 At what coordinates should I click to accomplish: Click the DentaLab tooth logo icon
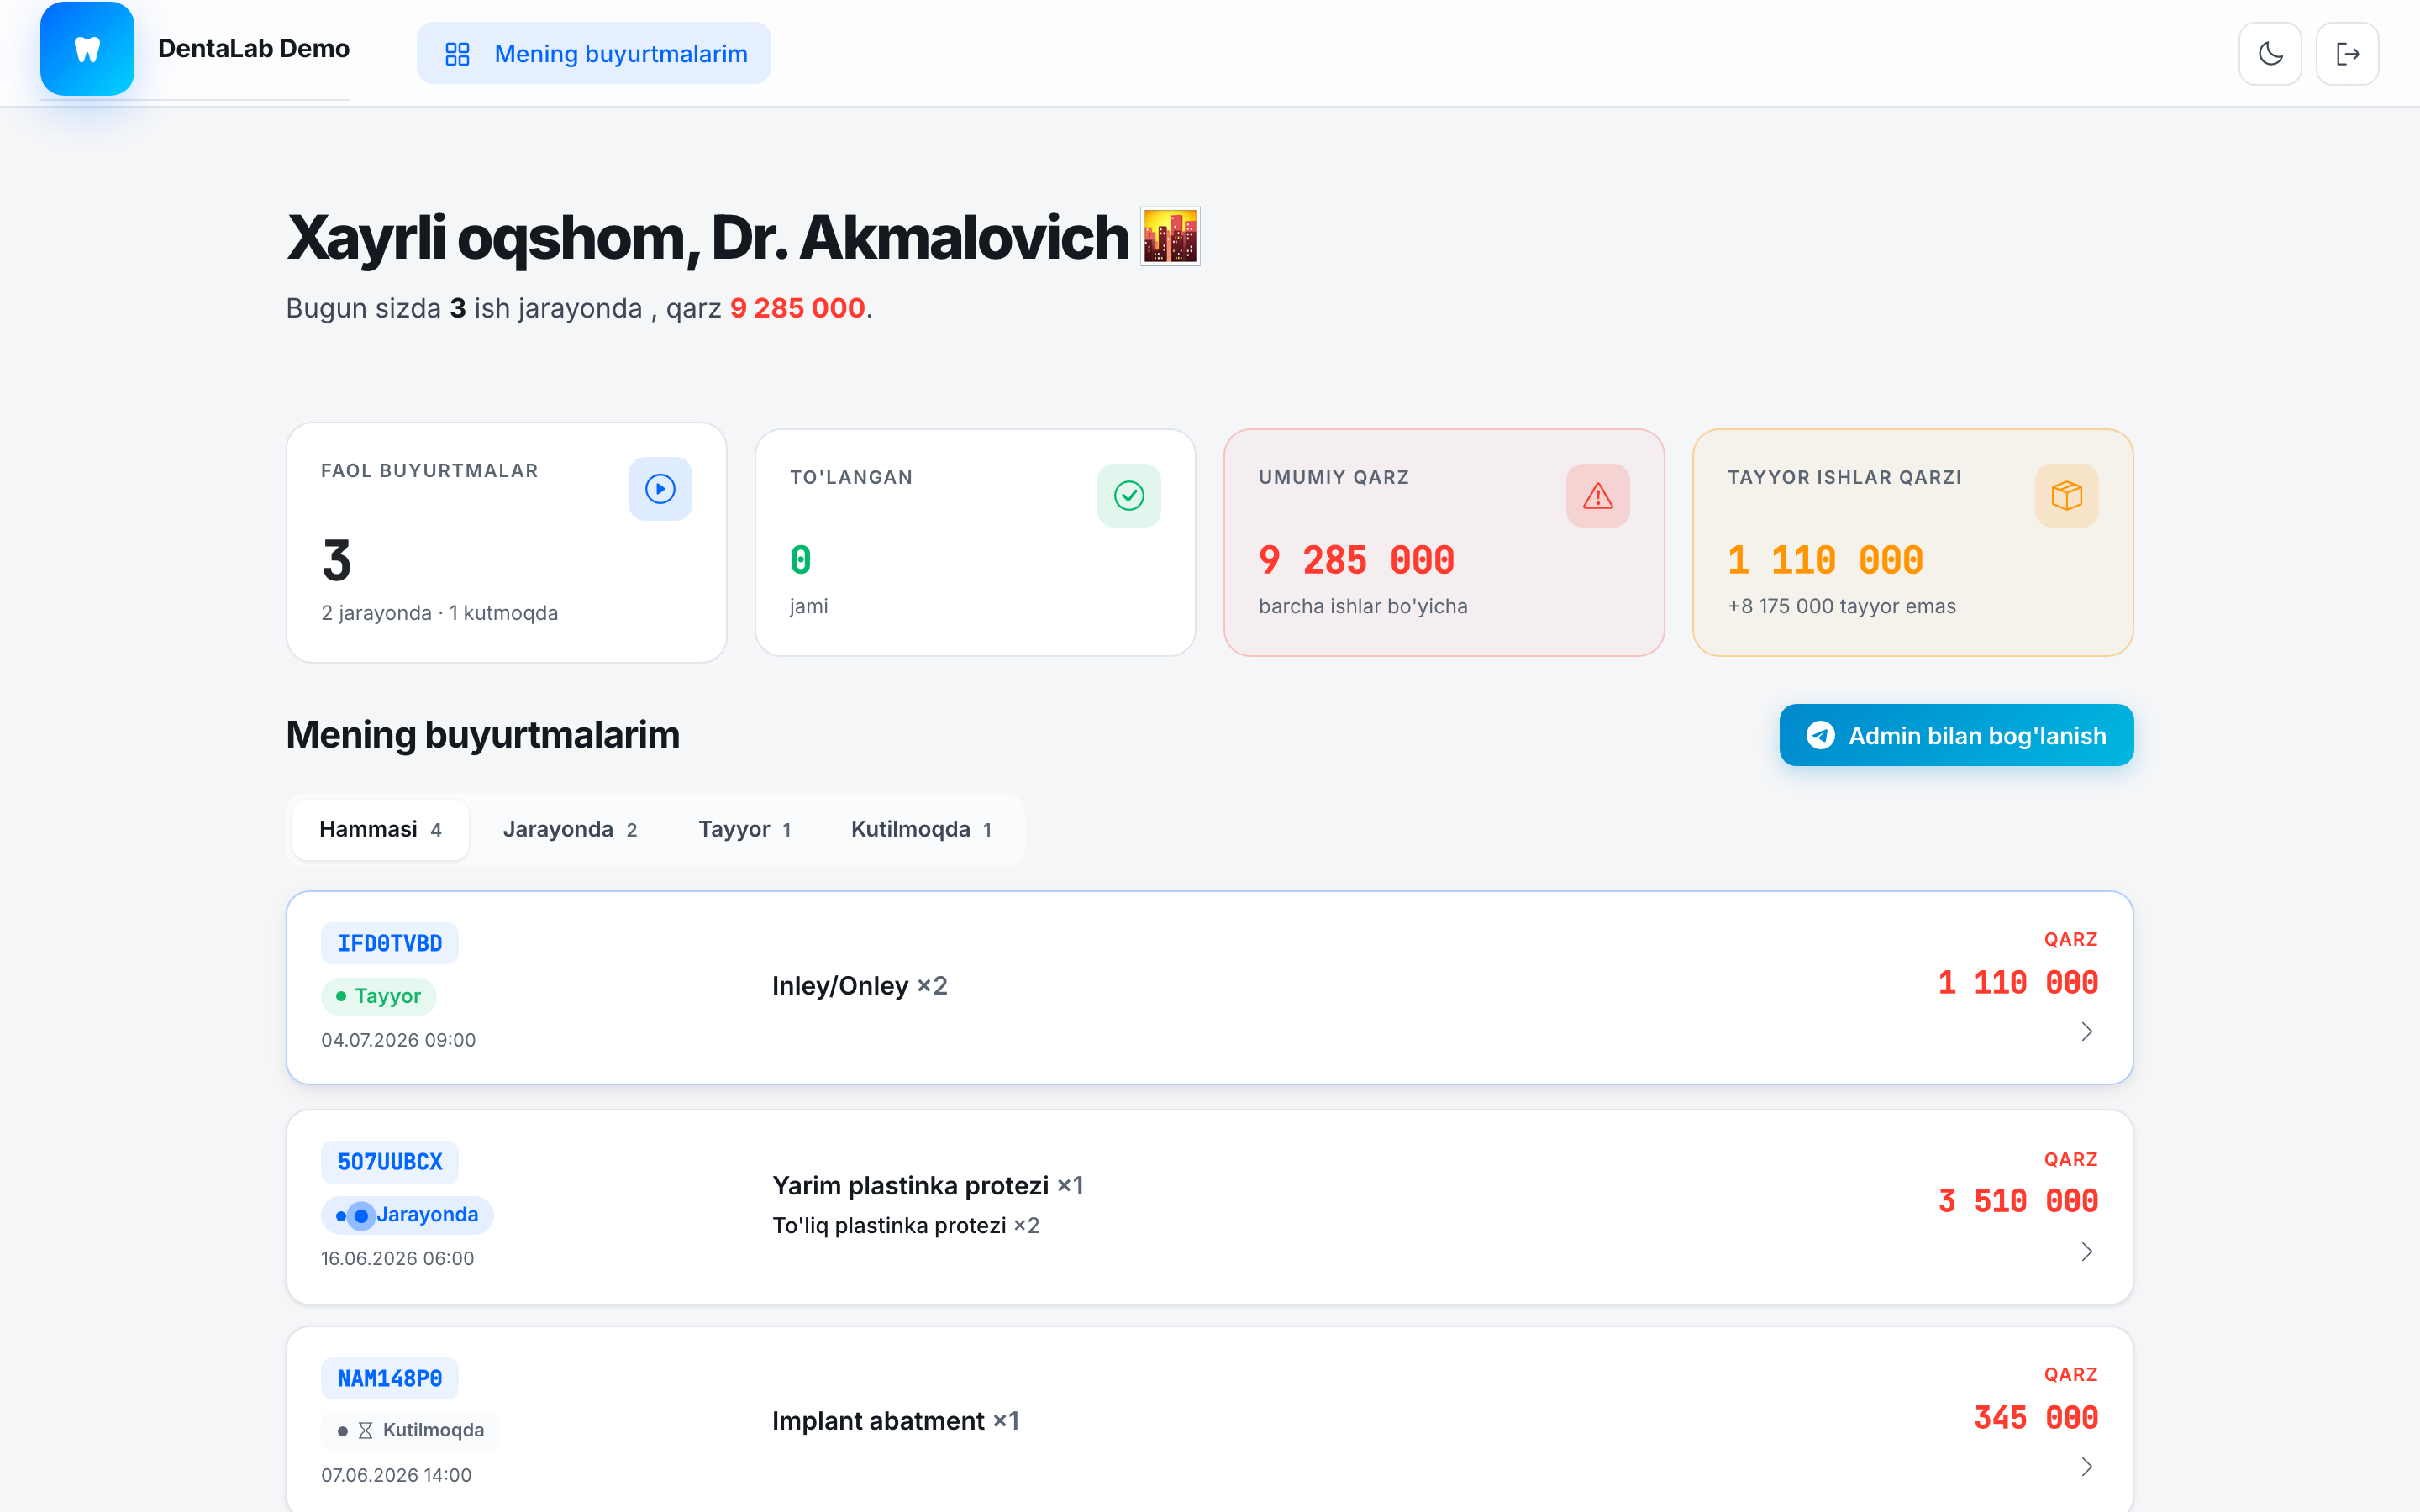[x=87, y=48]
